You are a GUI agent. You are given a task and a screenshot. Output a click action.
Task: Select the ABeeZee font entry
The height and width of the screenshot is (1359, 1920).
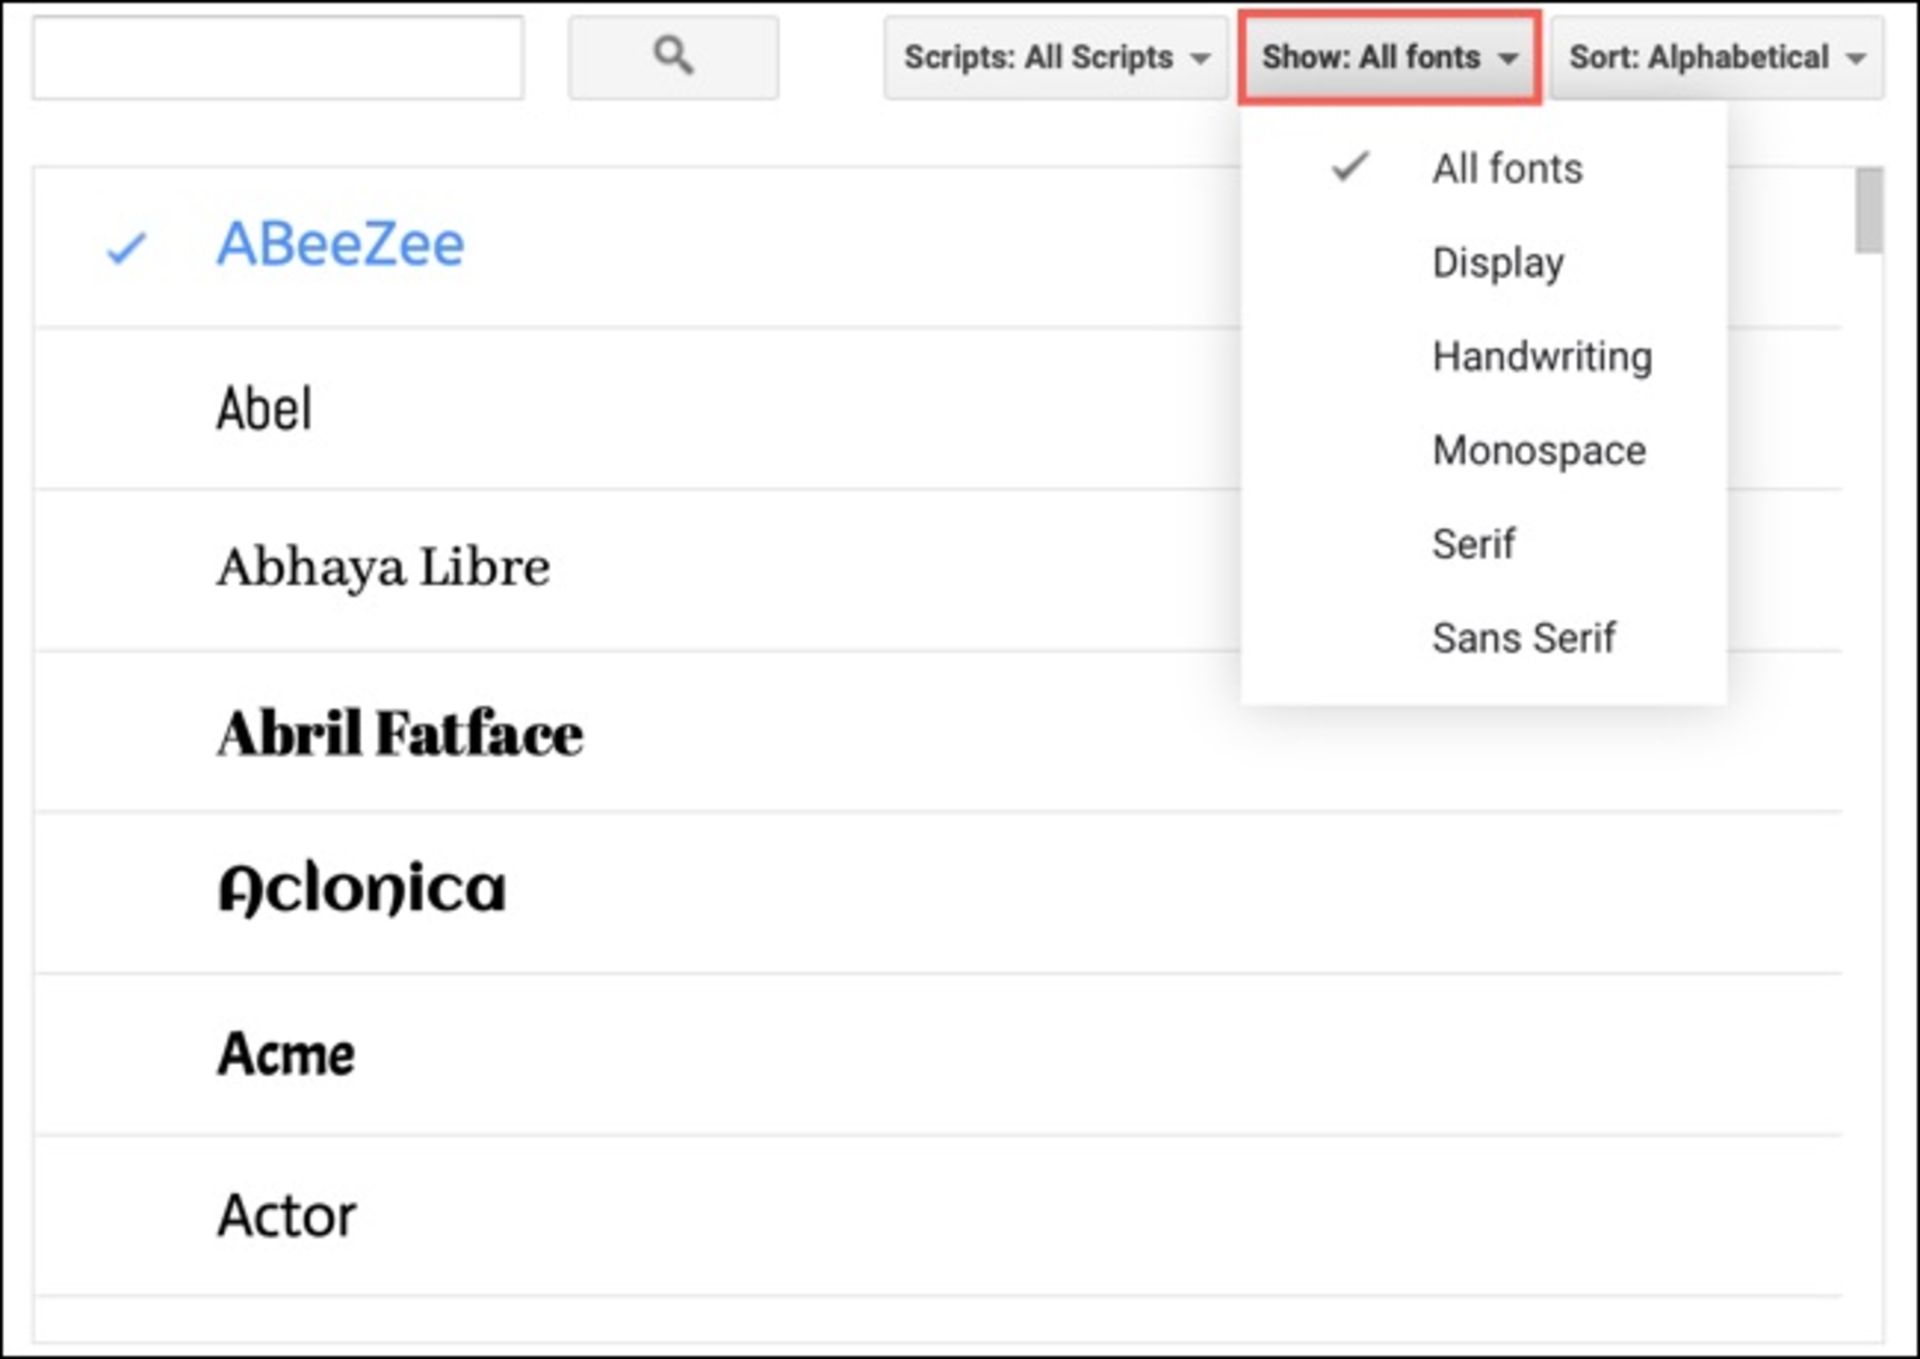point(341,243)
